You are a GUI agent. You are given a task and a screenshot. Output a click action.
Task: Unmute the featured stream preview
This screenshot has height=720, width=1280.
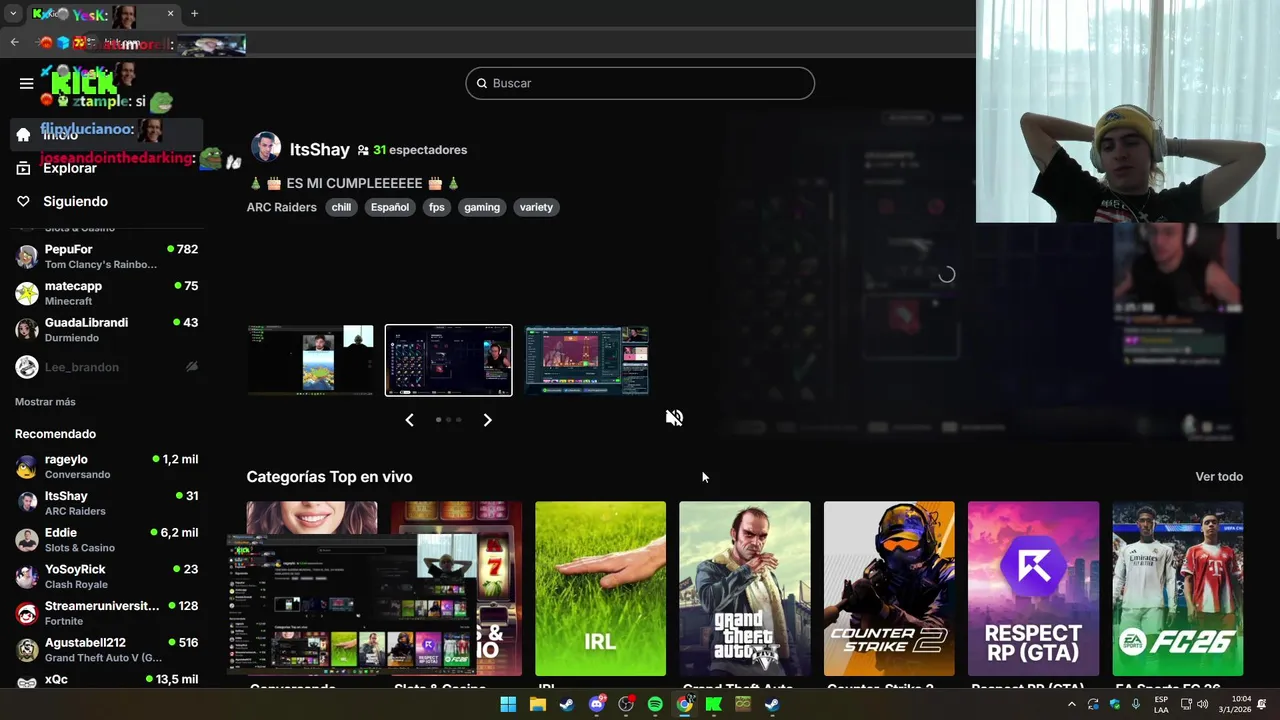[x=674, y=418]
